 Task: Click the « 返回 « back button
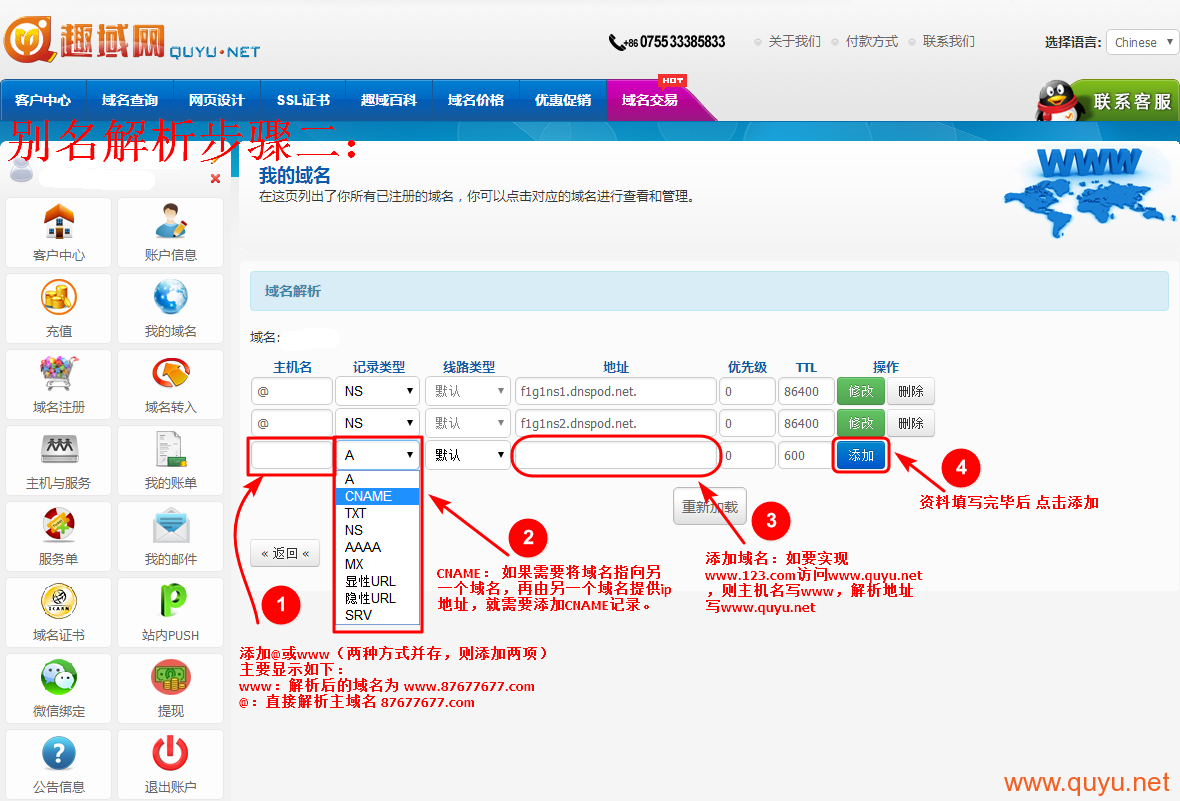pyautogui.click(x=285, y=553)
